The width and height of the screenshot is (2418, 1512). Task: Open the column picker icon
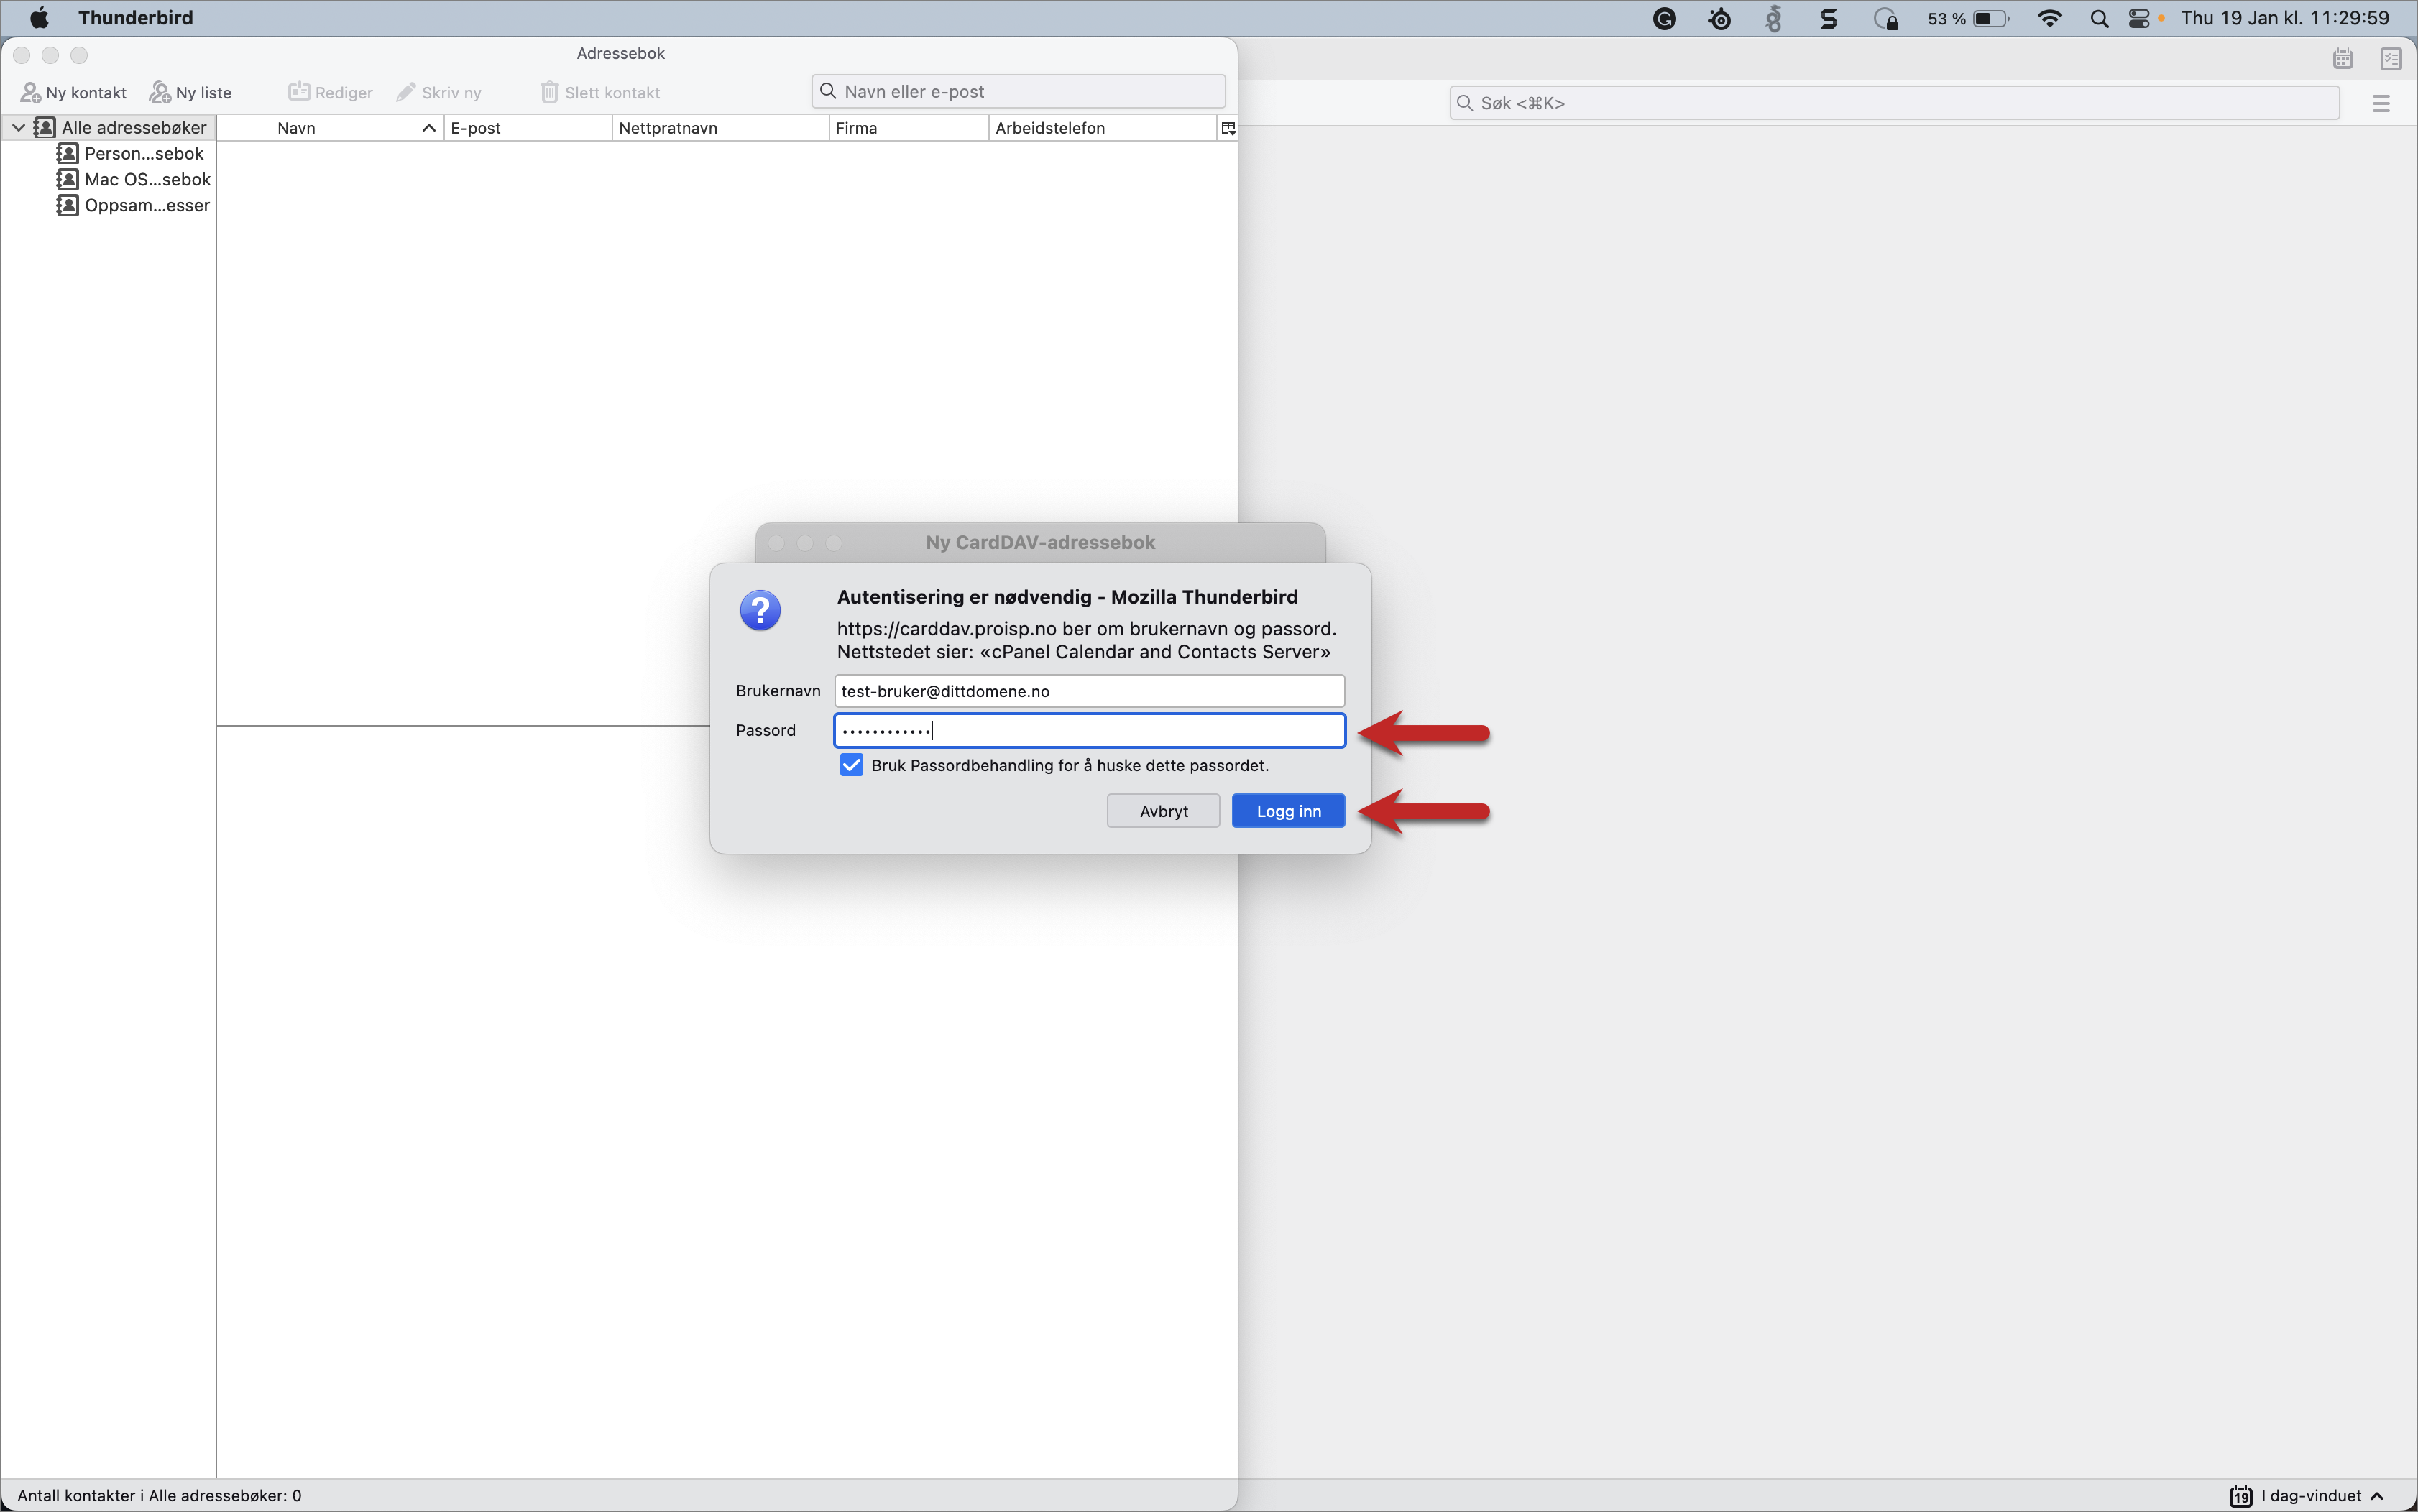tap(1228, 128)
